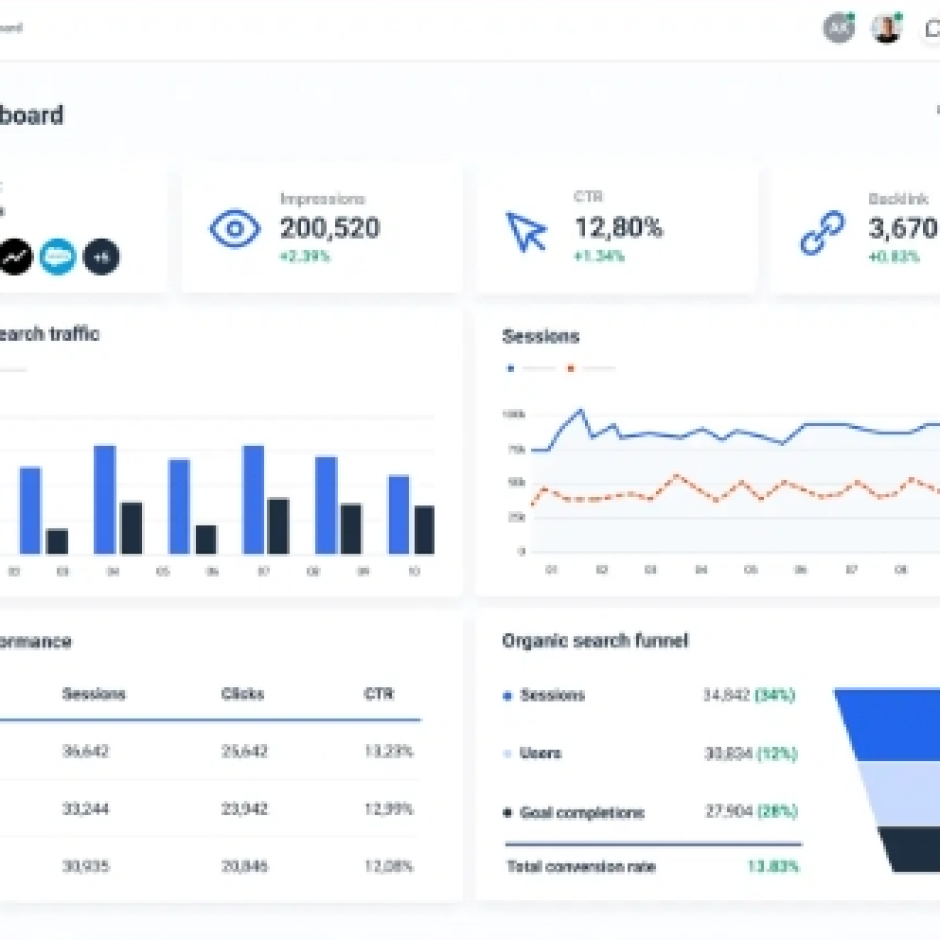Viewport: 940px width, 940px height.
Task: Select Sessions row in Organic search funnel
Action: [x=552, y=695]
